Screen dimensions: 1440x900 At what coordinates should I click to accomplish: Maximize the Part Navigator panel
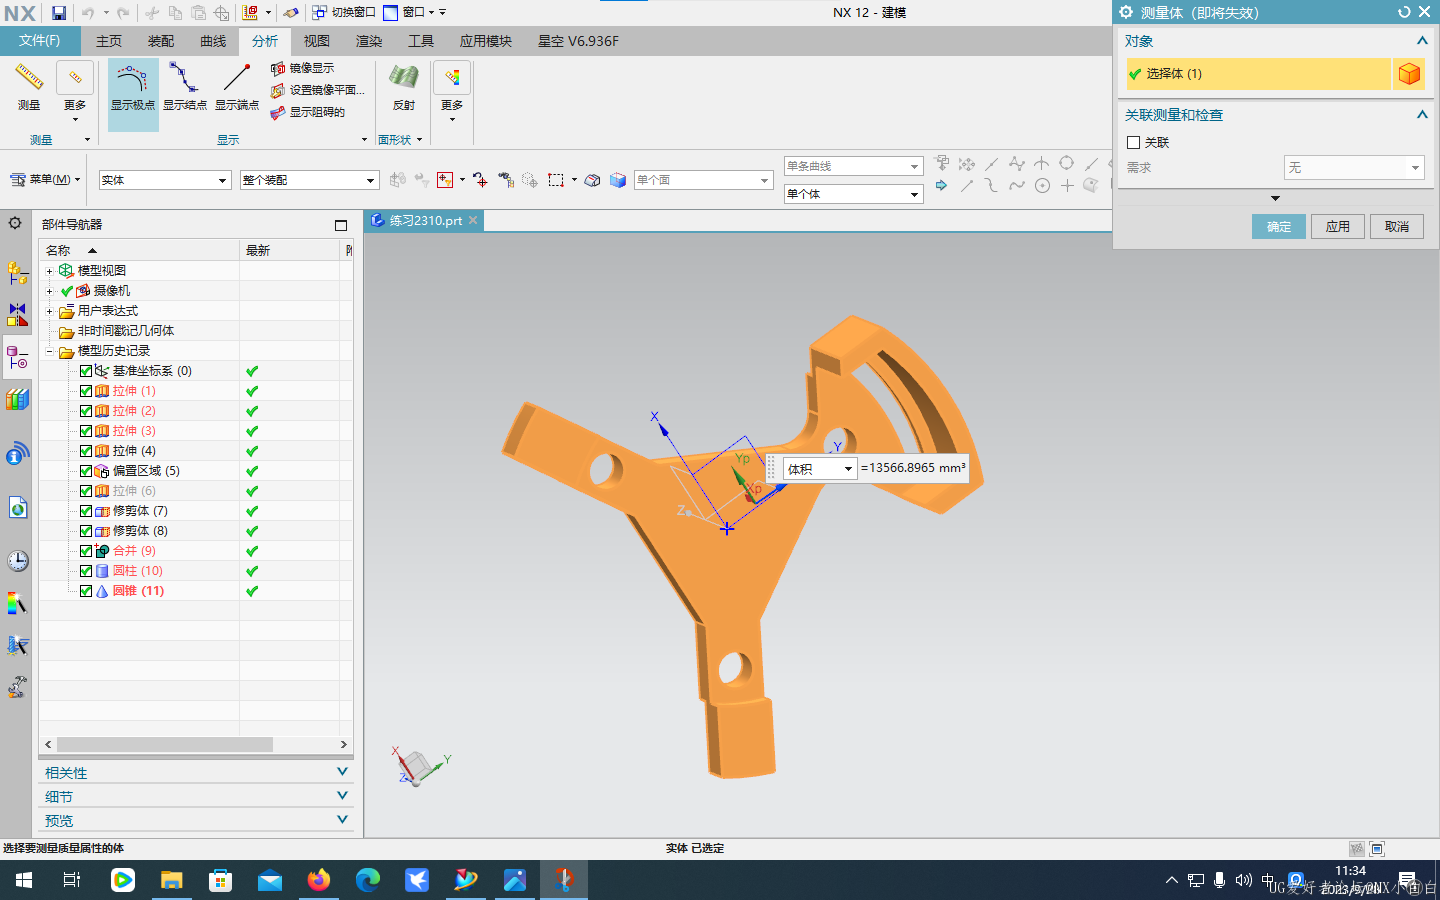click(341, 225)
